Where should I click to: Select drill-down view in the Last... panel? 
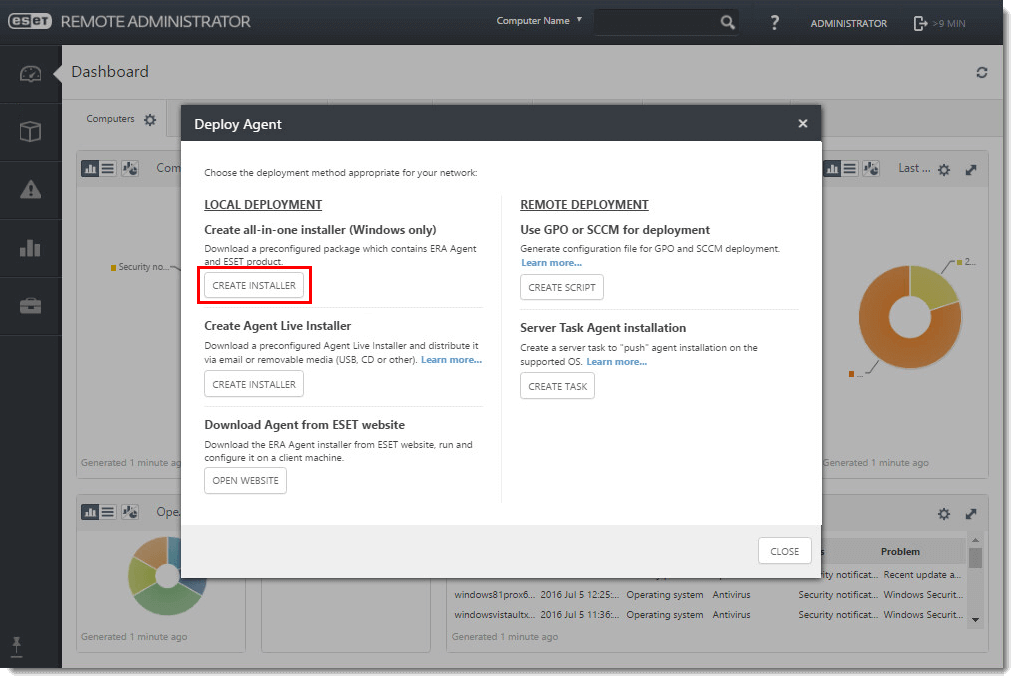[x=871, y=169]
